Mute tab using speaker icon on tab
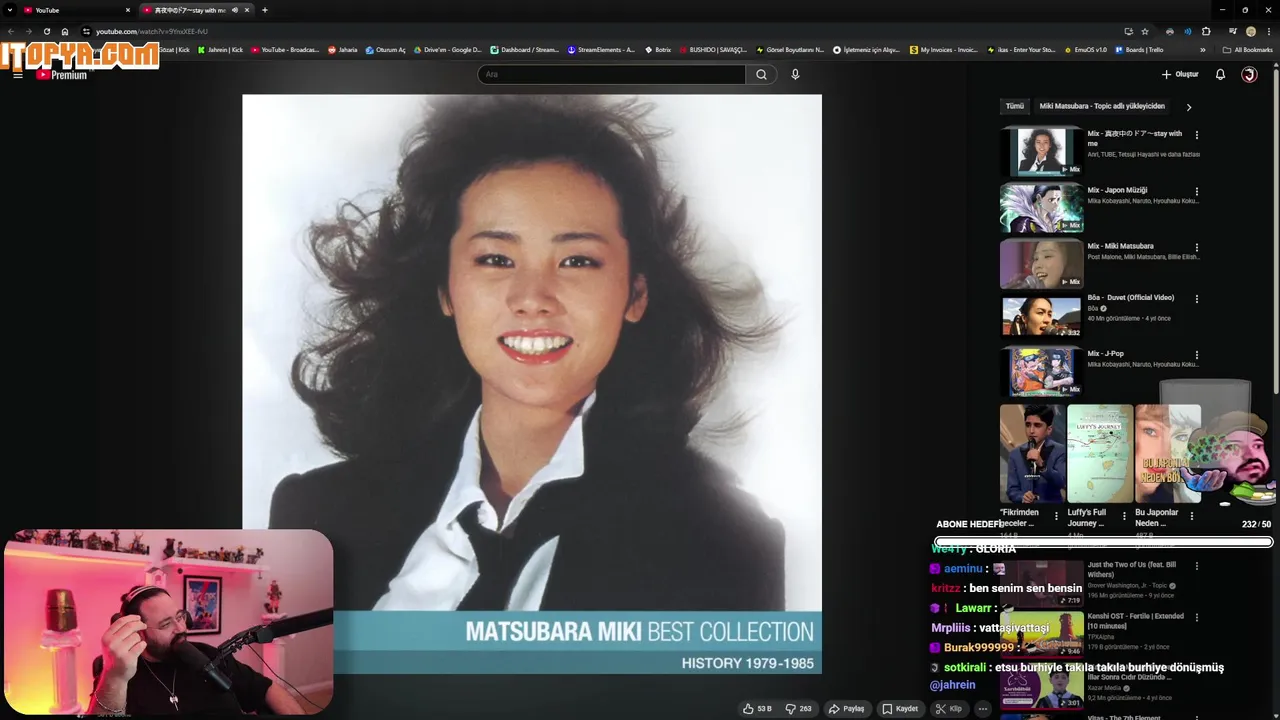 click(235, 10)
